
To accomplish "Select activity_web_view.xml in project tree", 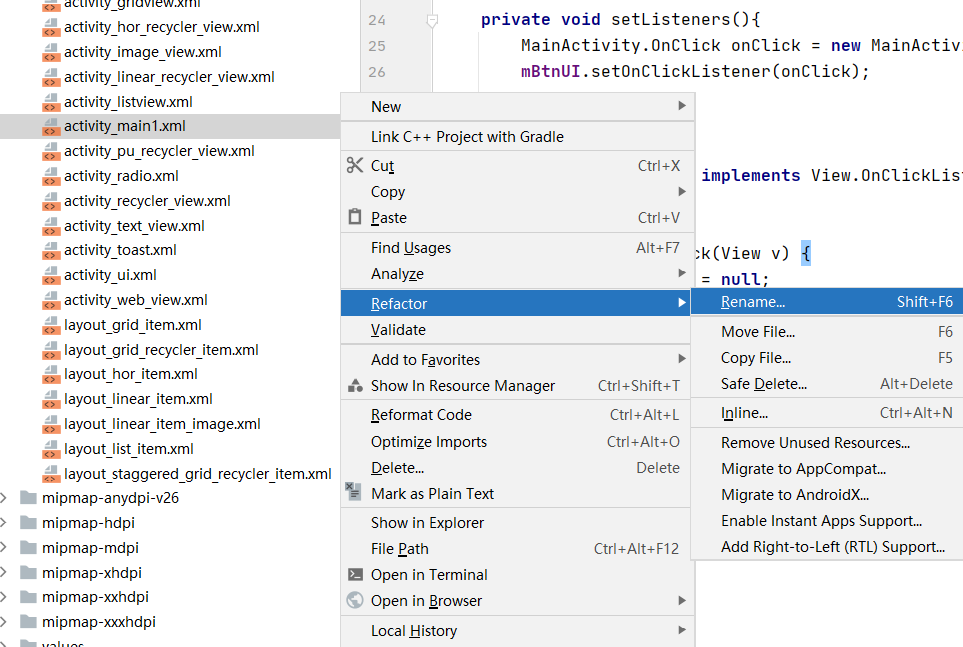I will tap(135, 300).
